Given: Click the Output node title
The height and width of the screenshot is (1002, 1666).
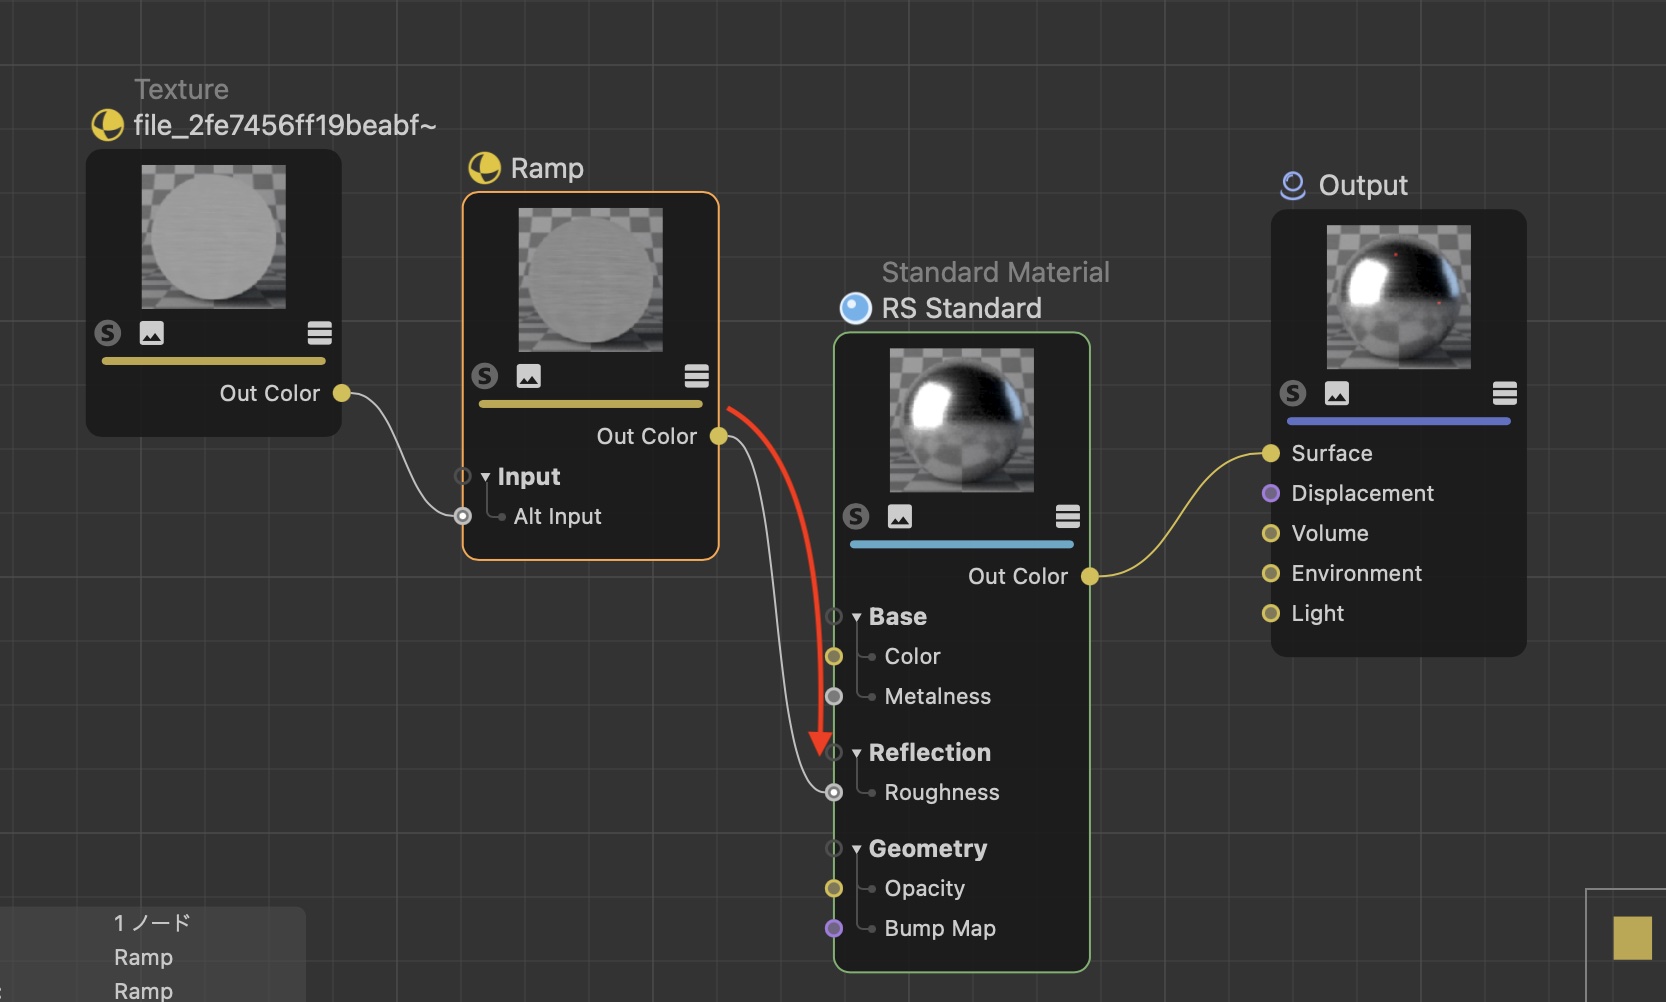Looking at the screenshot, I should [1362, 185].
